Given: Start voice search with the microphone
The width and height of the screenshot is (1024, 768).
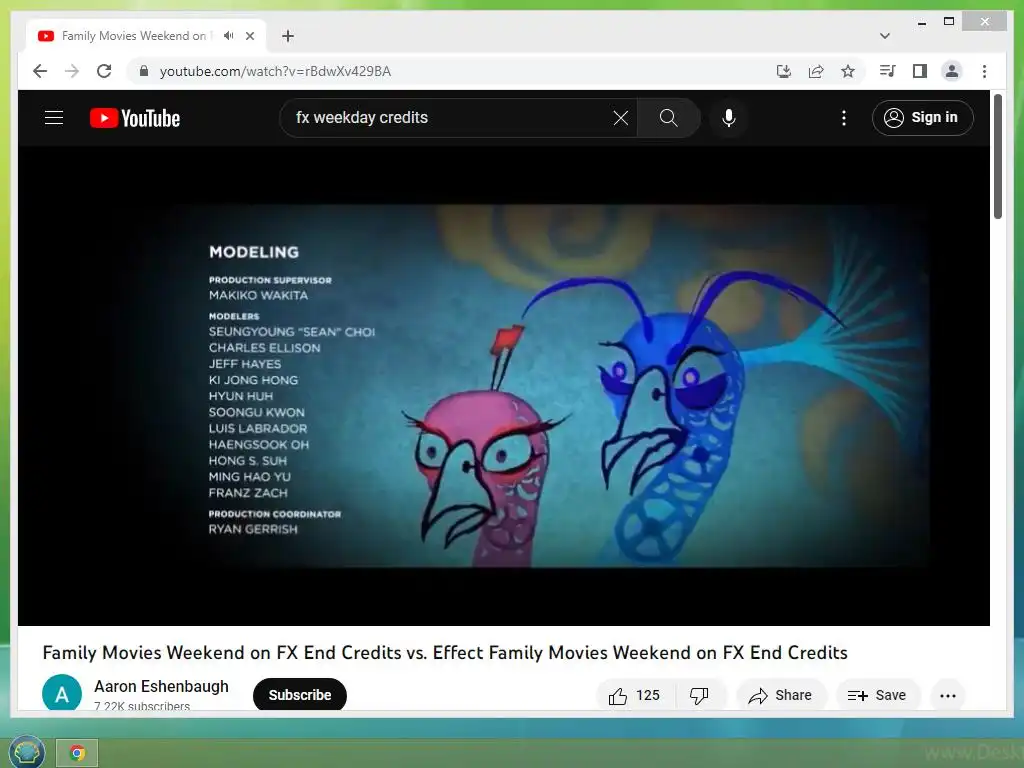Looking at the screenshot, I should tap(729, 118).
